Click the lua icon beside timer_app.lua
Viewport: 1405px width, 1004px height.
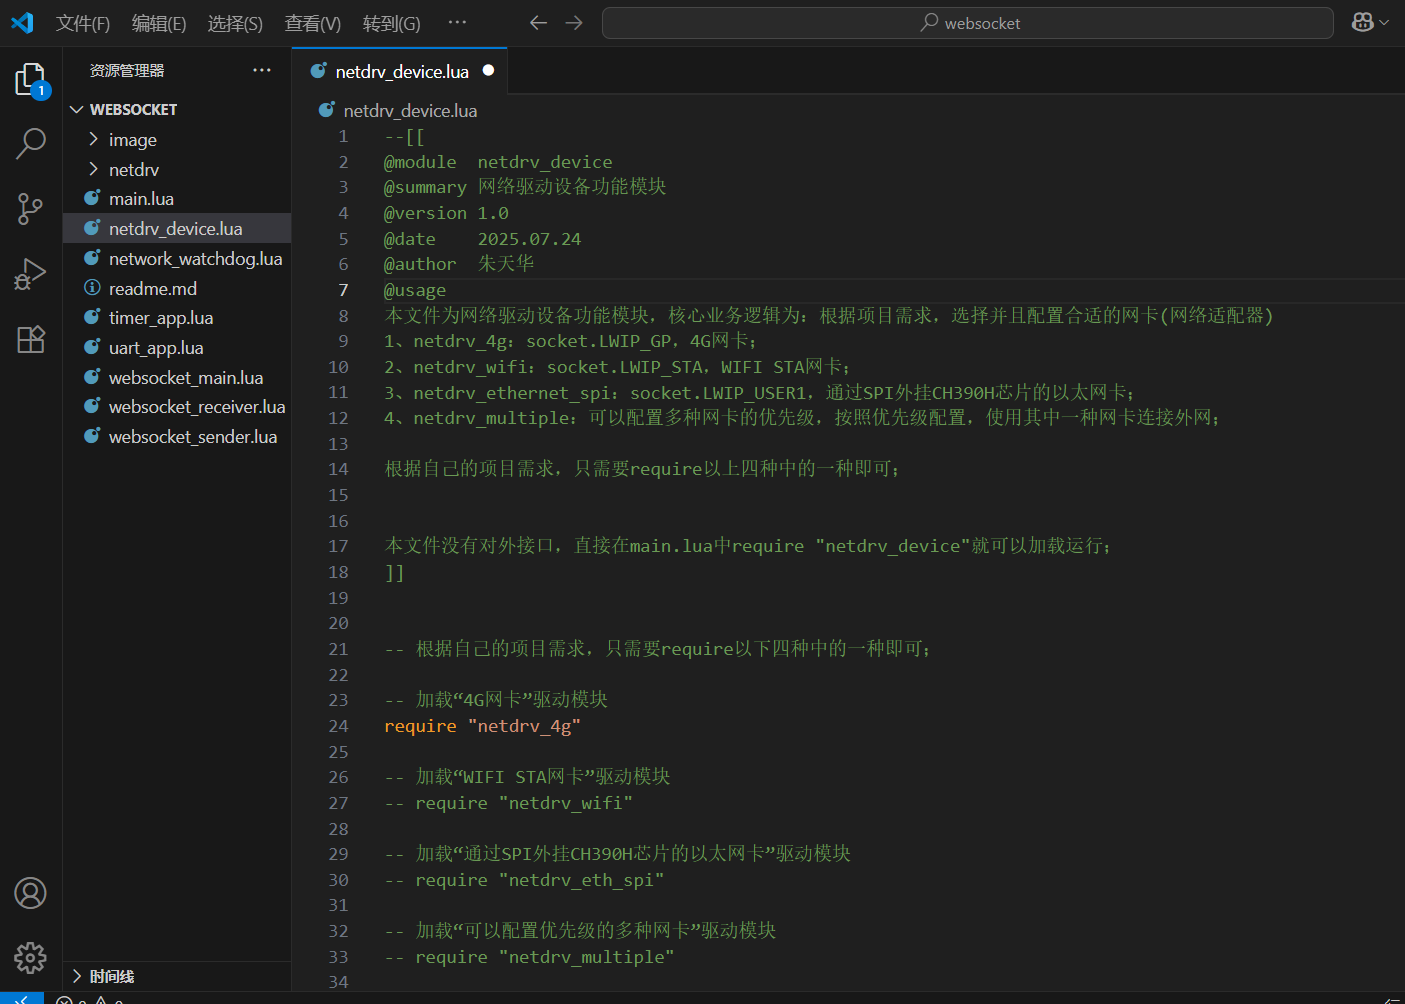(x=92, y=317)
